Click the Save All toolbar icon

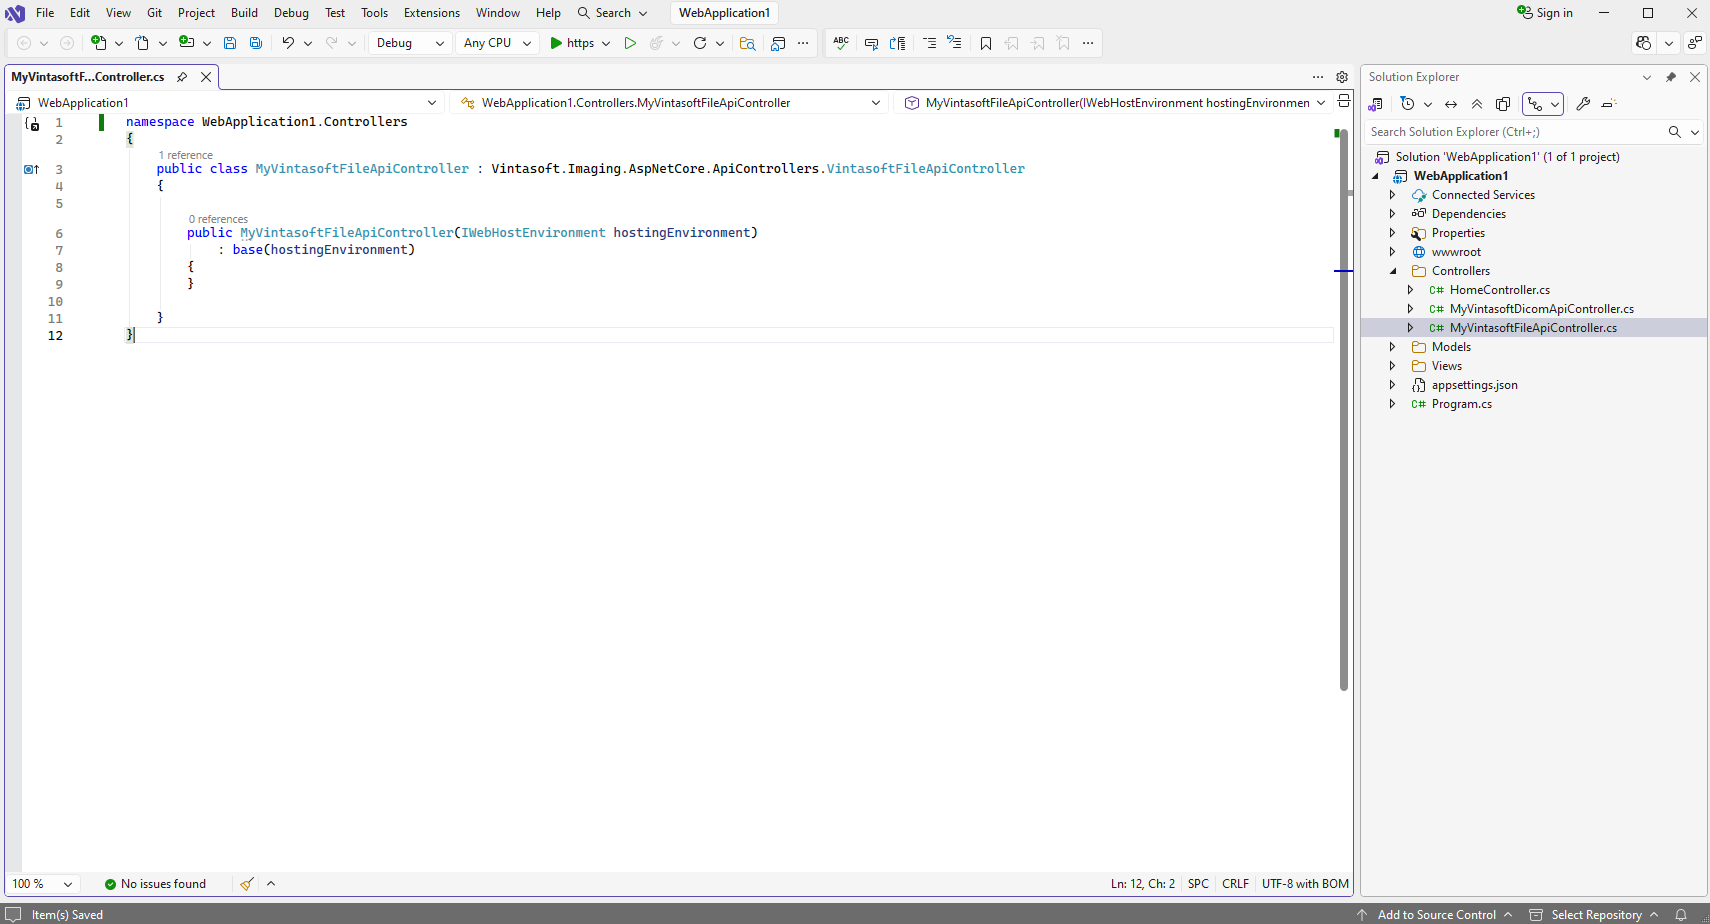(x=256, y=43)
